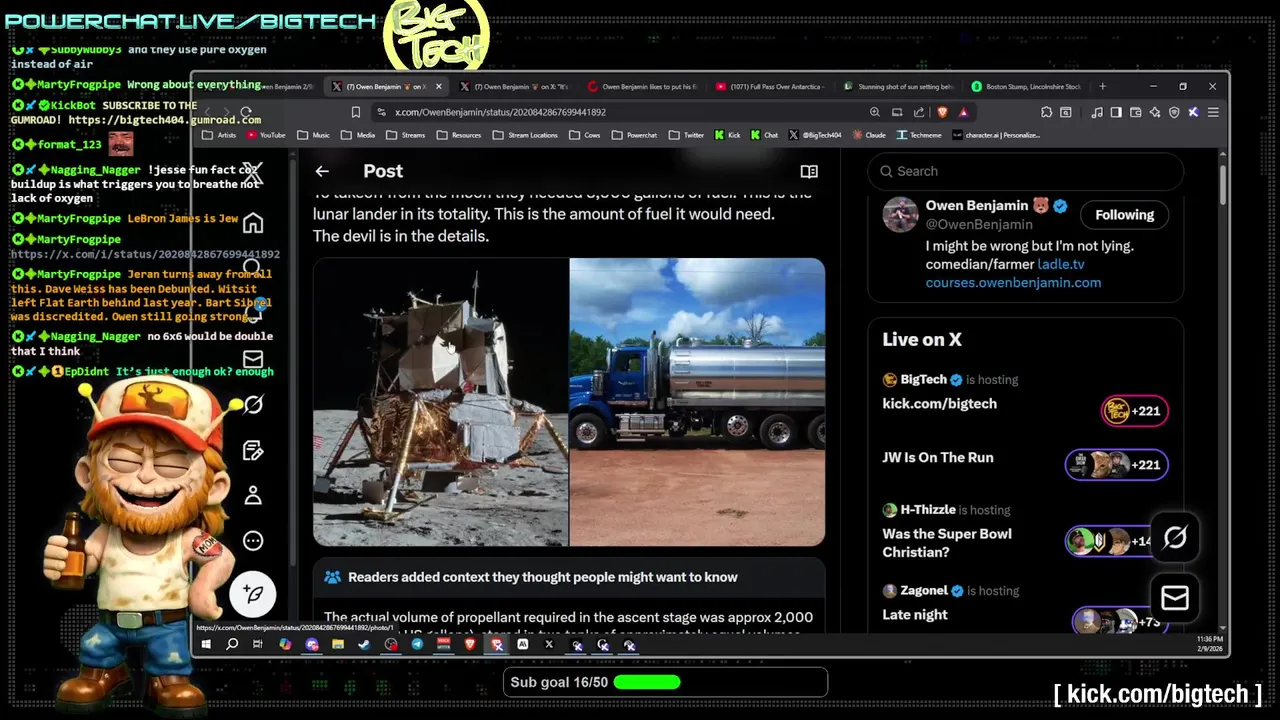The height and width of the screenshot is (720, 1280).
Task: Switch to the 'Owen Benjamin likes to put his' tab
Action: [645, 87]
